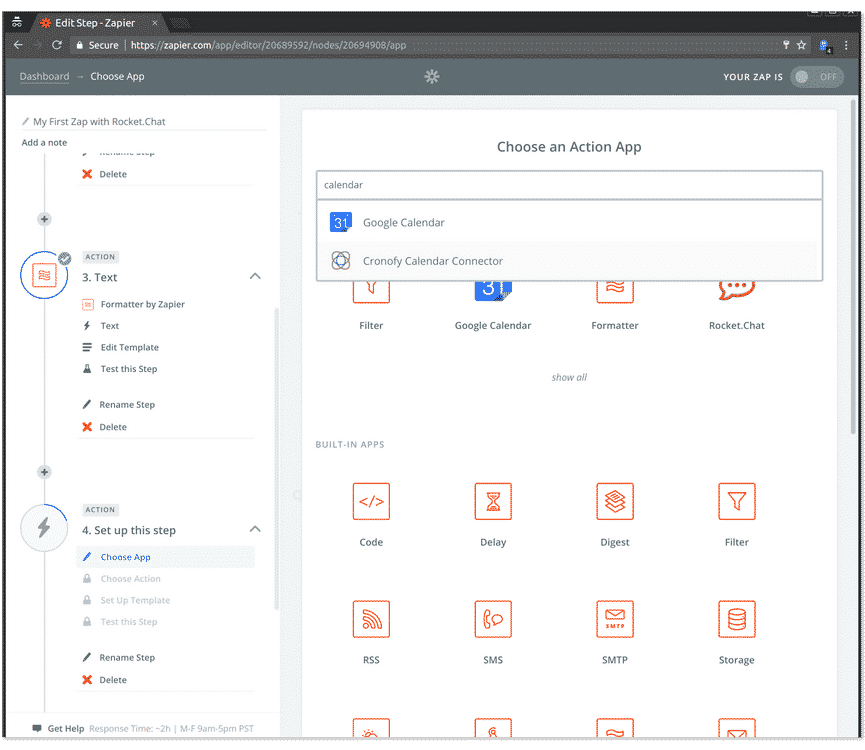The width and height of the screenshot is (865, 750).
Task: Click the step 4 lightning bolt circle
Action: pyautogui.click(x=44, y=528)
